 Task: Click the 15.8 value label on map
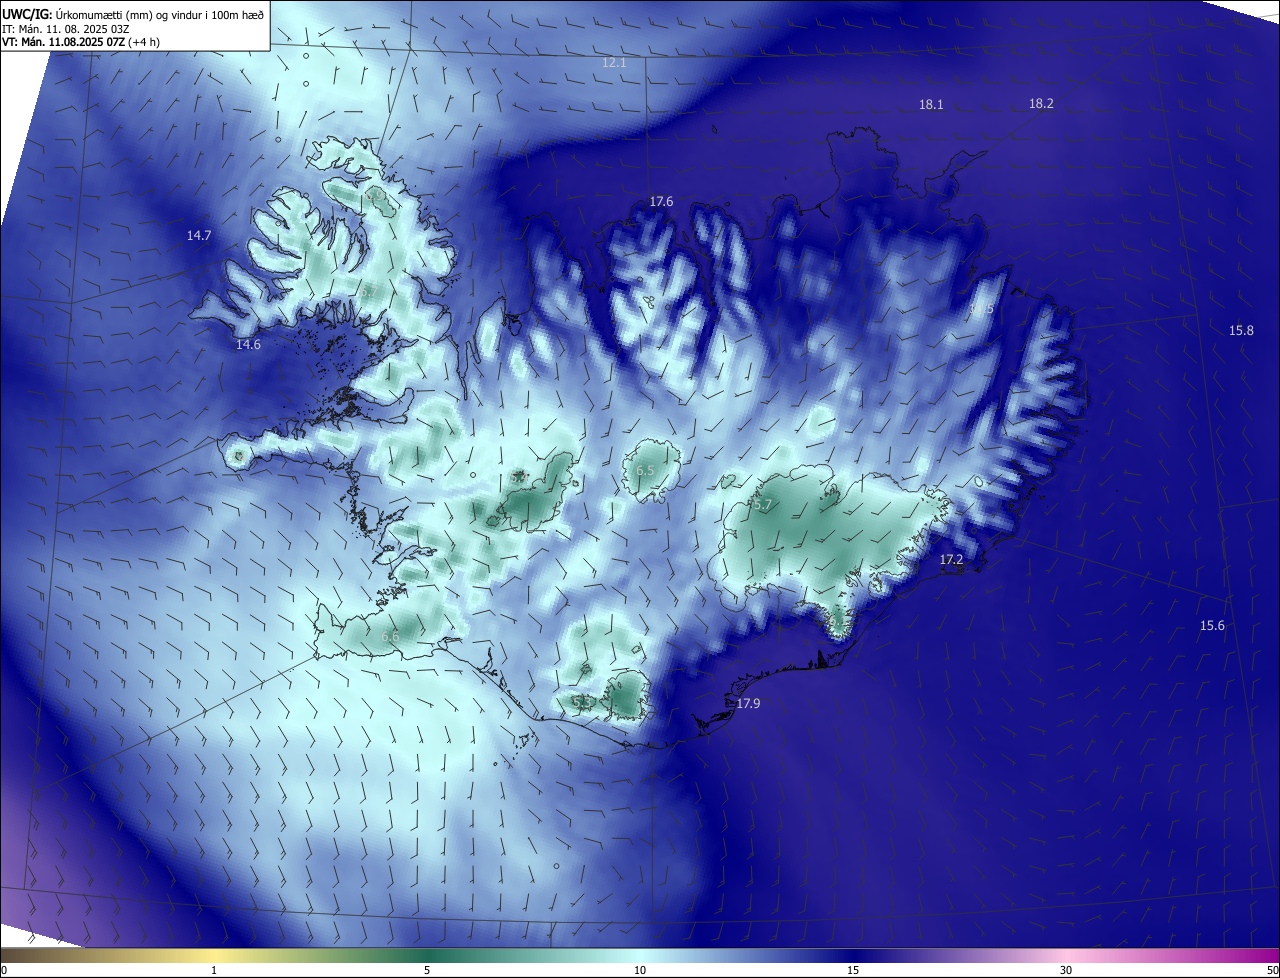point(1241,330)
